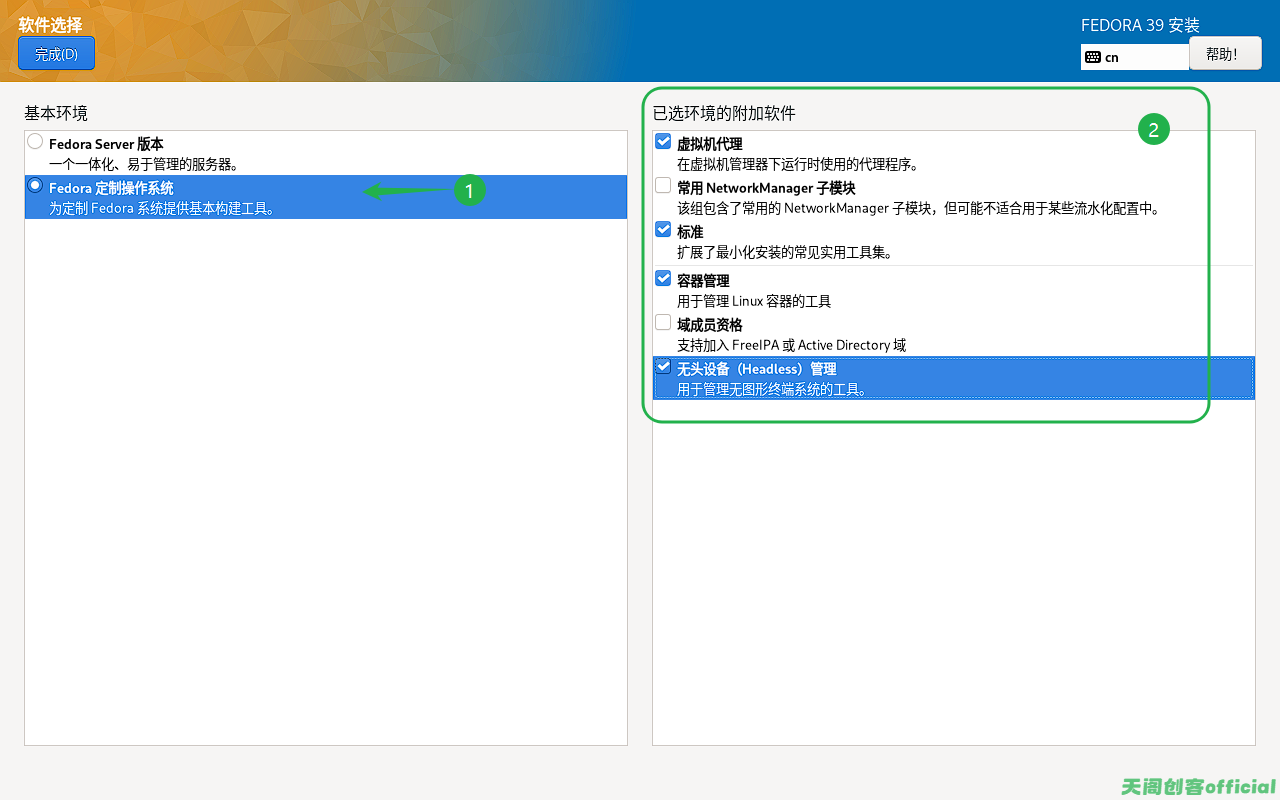
Task: Click the 完成(D) done button
Action: [x=56, y=54]
